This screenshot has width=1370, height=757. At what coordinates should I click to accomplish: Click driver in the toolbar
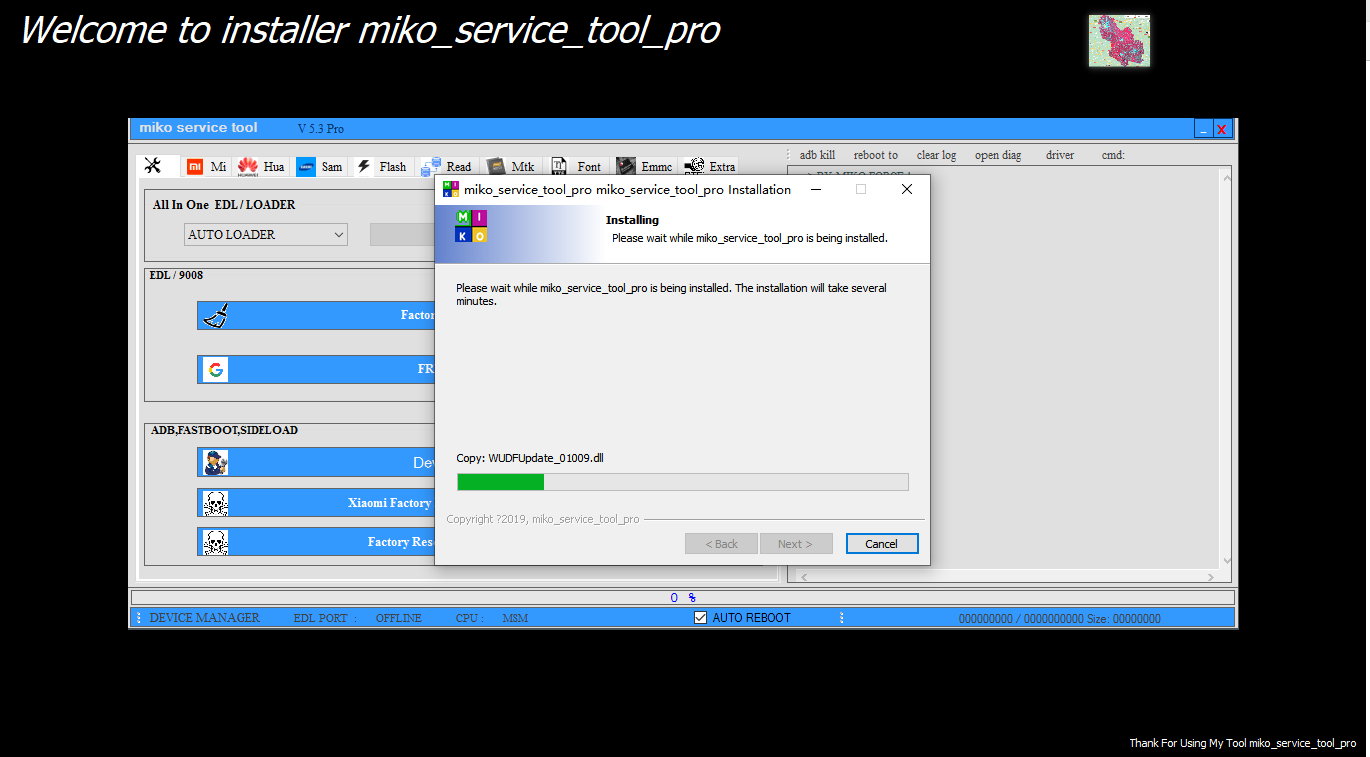pos(1060,155)
